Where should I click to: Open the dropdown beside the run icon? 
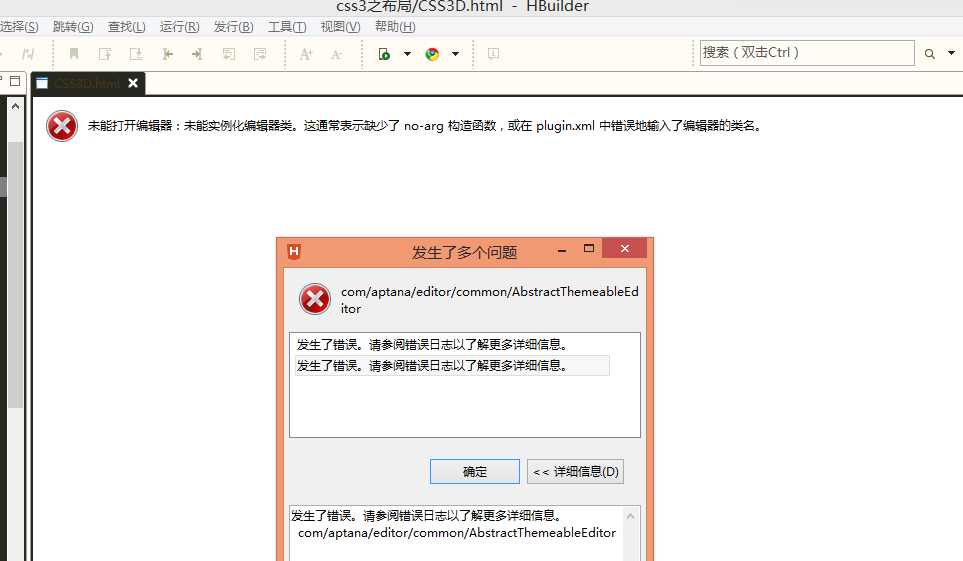pyautogui.click(x=407, y=54)
